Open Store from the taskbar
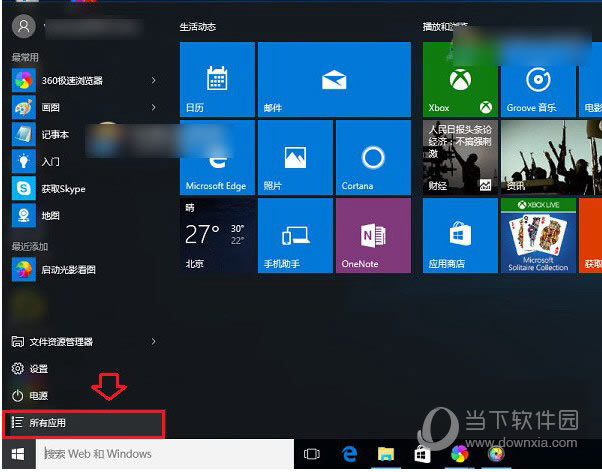The width and height of the screenshot is (602, 472). [x=422, y=454]
